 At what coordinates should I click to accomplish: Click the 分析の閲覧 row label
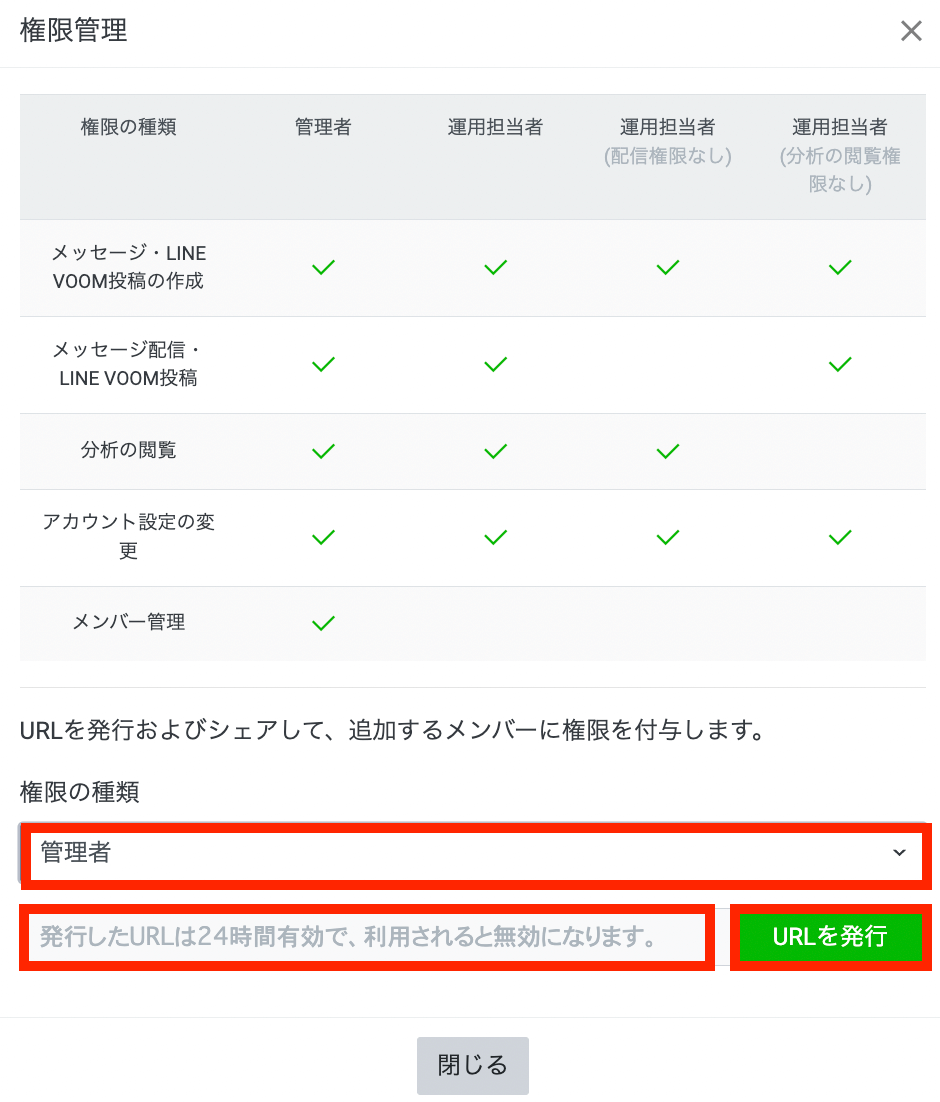coord(129,451)
